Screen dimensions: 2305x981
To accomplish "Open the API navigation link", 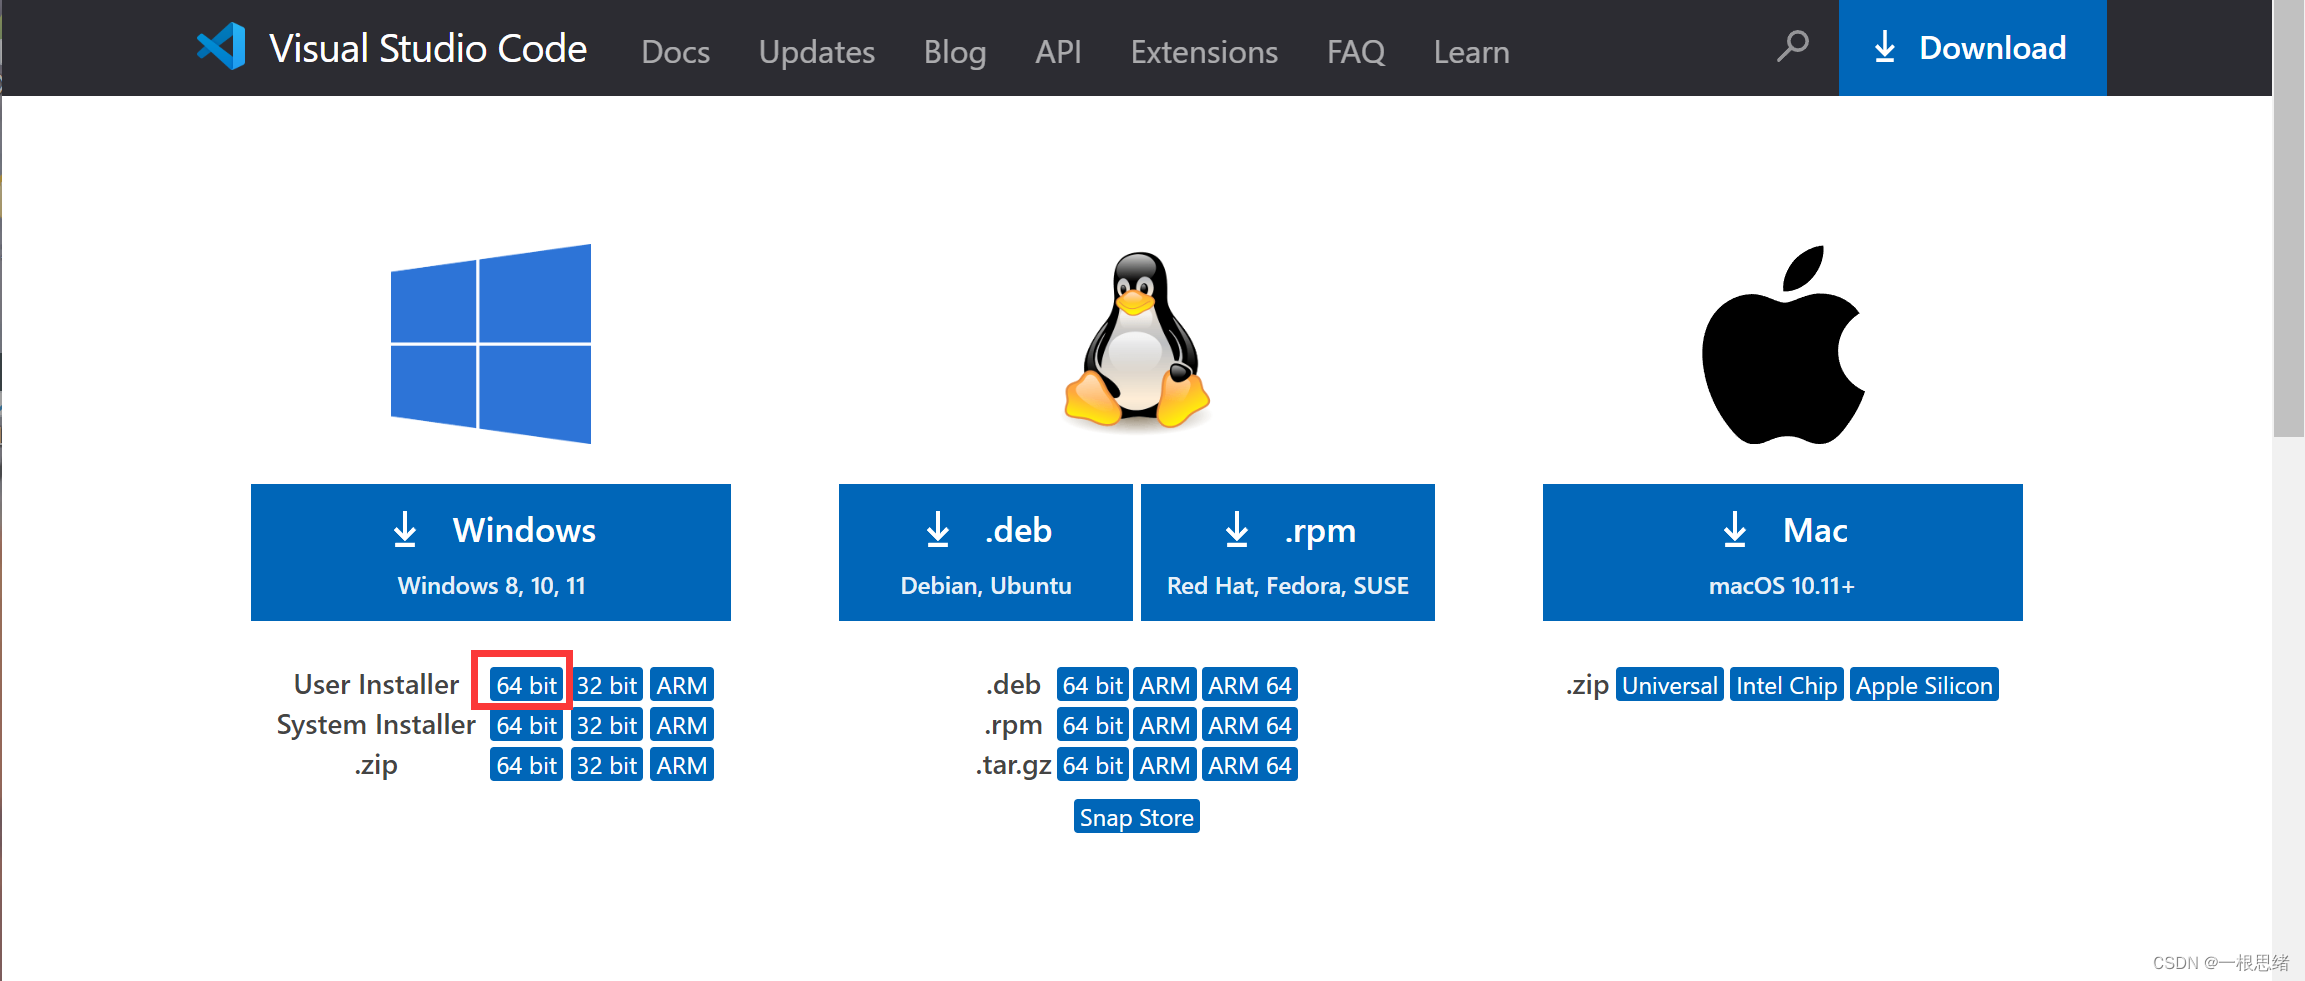I will click(1058, 52).
